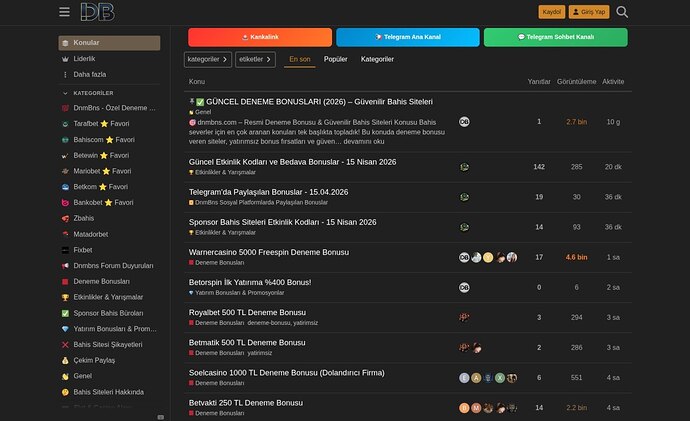Sort topics by Görüntüleme column header
Viewport: 690px width, 421px height.
pos(576,82)
